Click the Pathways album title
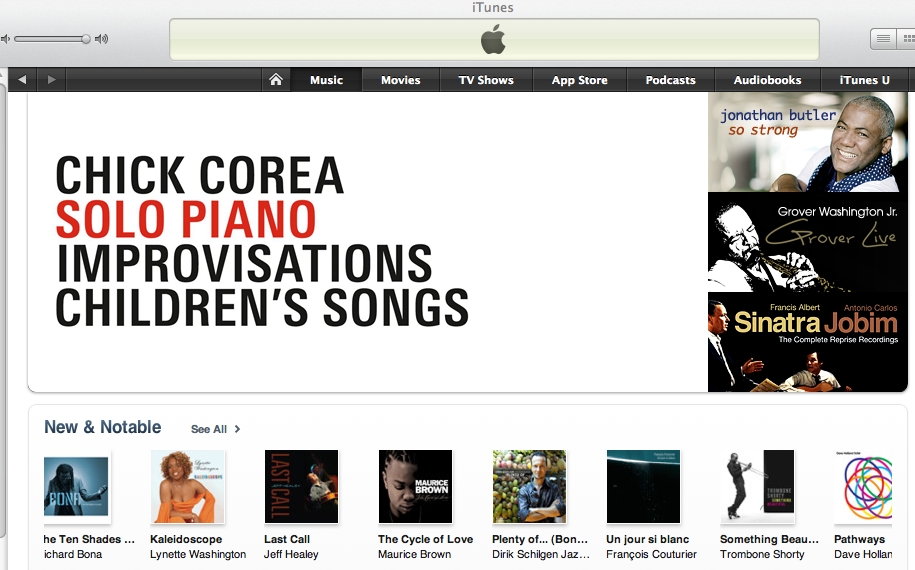 click(859, 539)
